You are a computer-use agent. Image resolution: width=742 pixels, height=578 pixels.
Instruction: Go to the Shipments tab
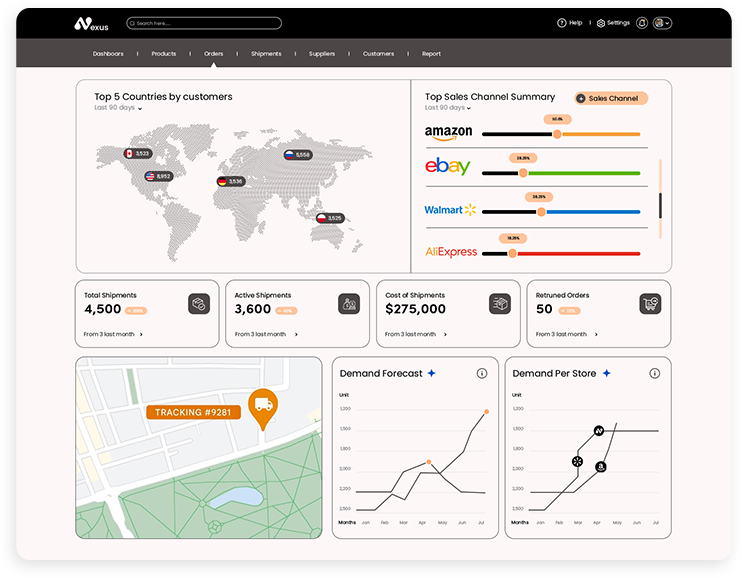(x=266, y=54)
